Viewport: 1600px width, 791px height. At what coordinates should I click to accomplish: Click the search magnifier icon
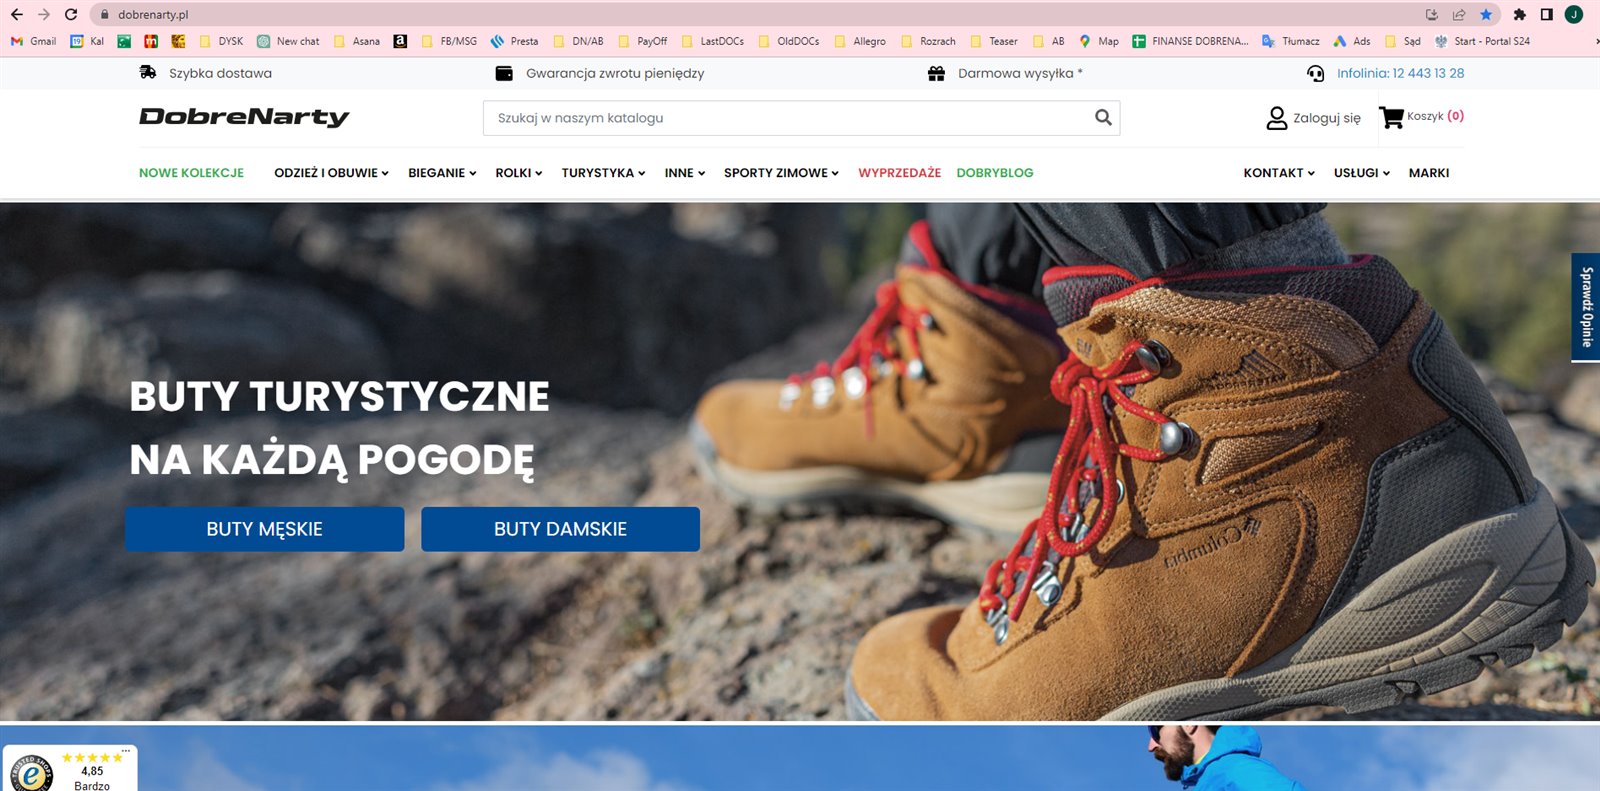point(1103,118)
